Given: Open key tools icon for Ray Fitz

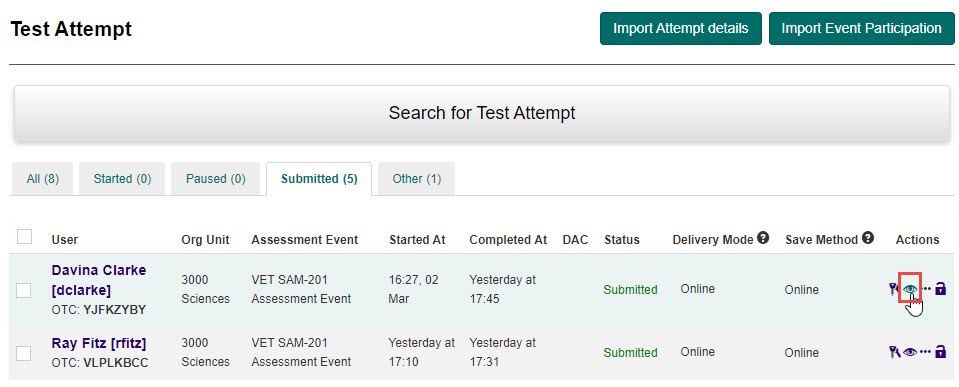Looking at the screenshot, I should [x=894, y=352].
